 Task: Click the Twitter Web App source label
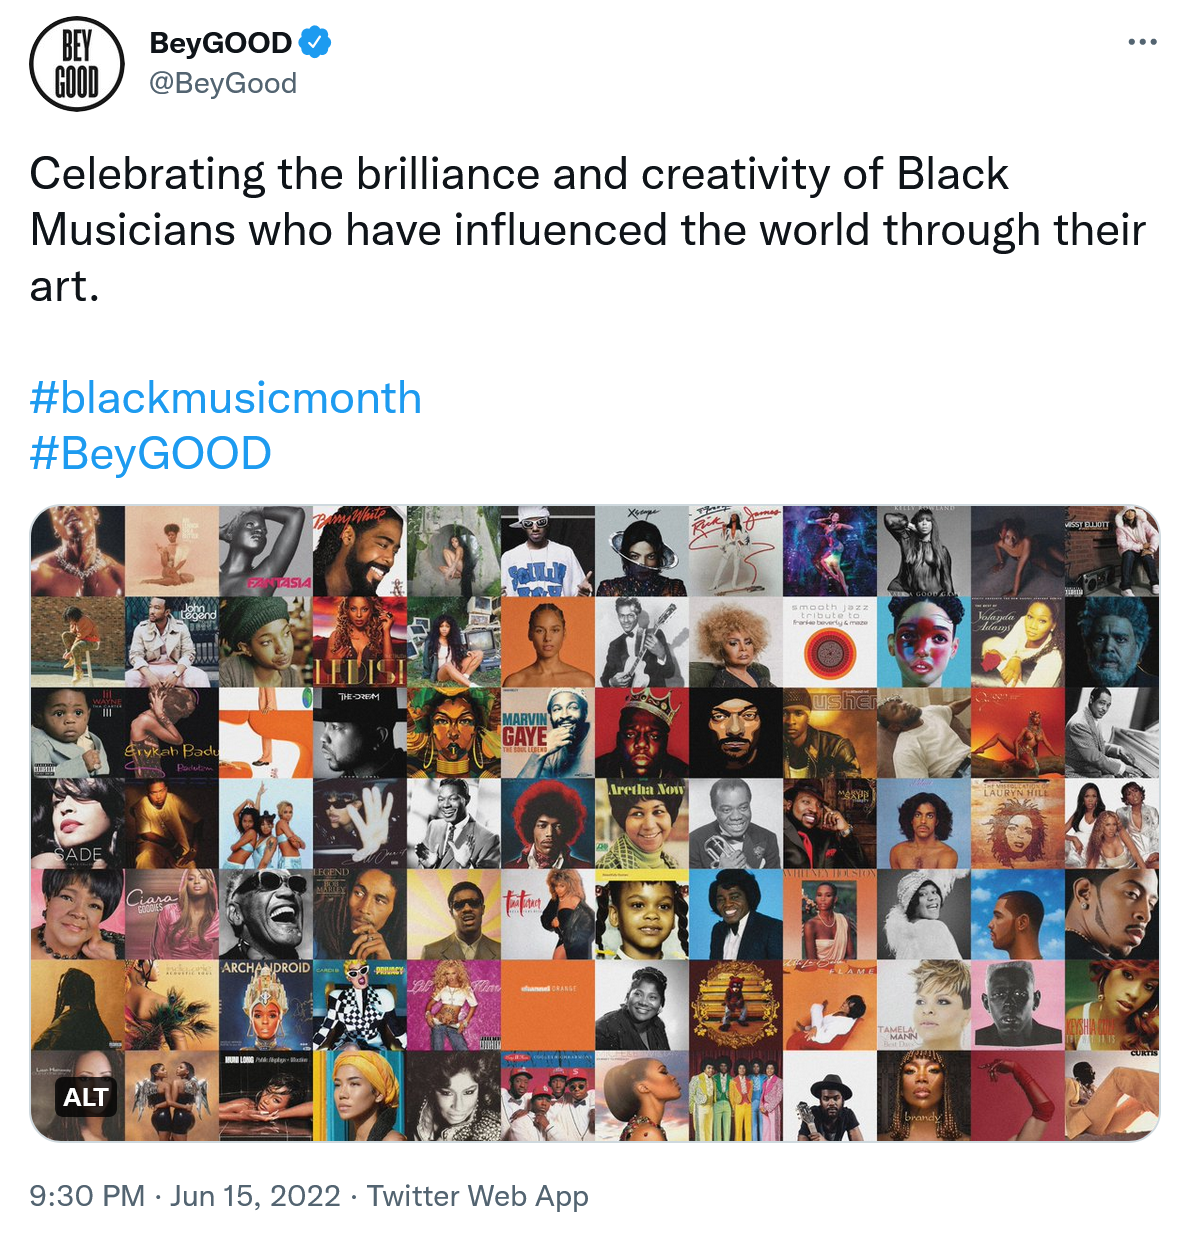point(477,1195)
